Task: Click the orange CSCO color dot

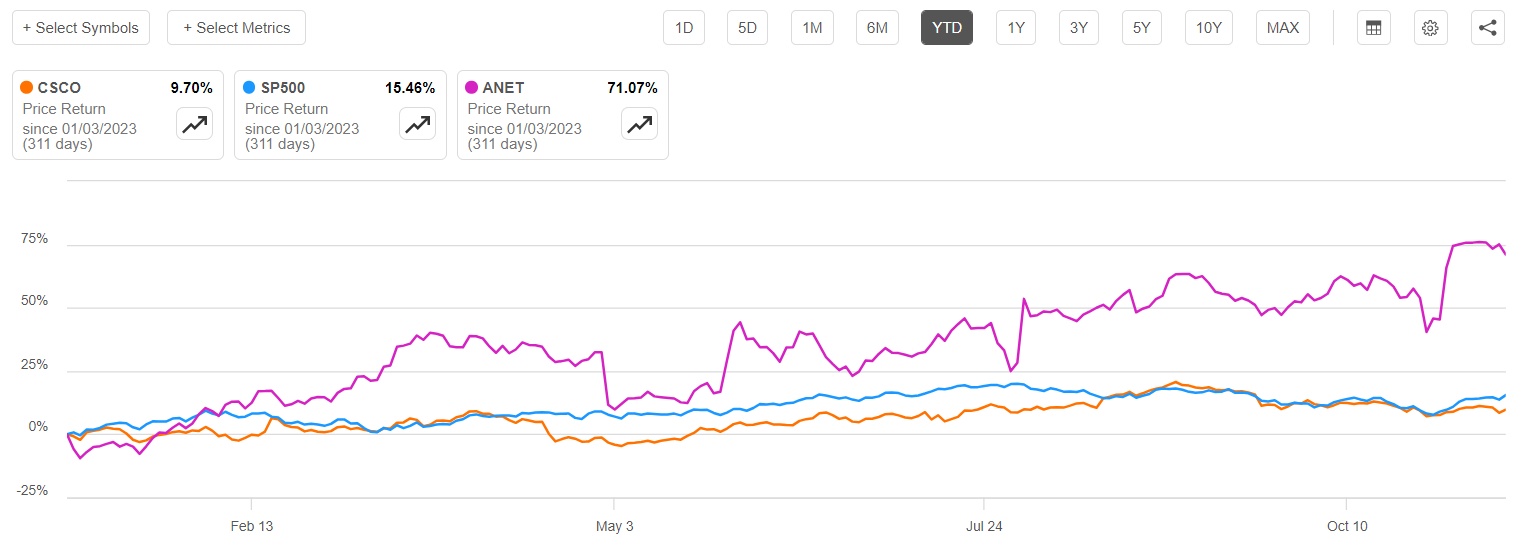Action: click(x=26, y=88)
